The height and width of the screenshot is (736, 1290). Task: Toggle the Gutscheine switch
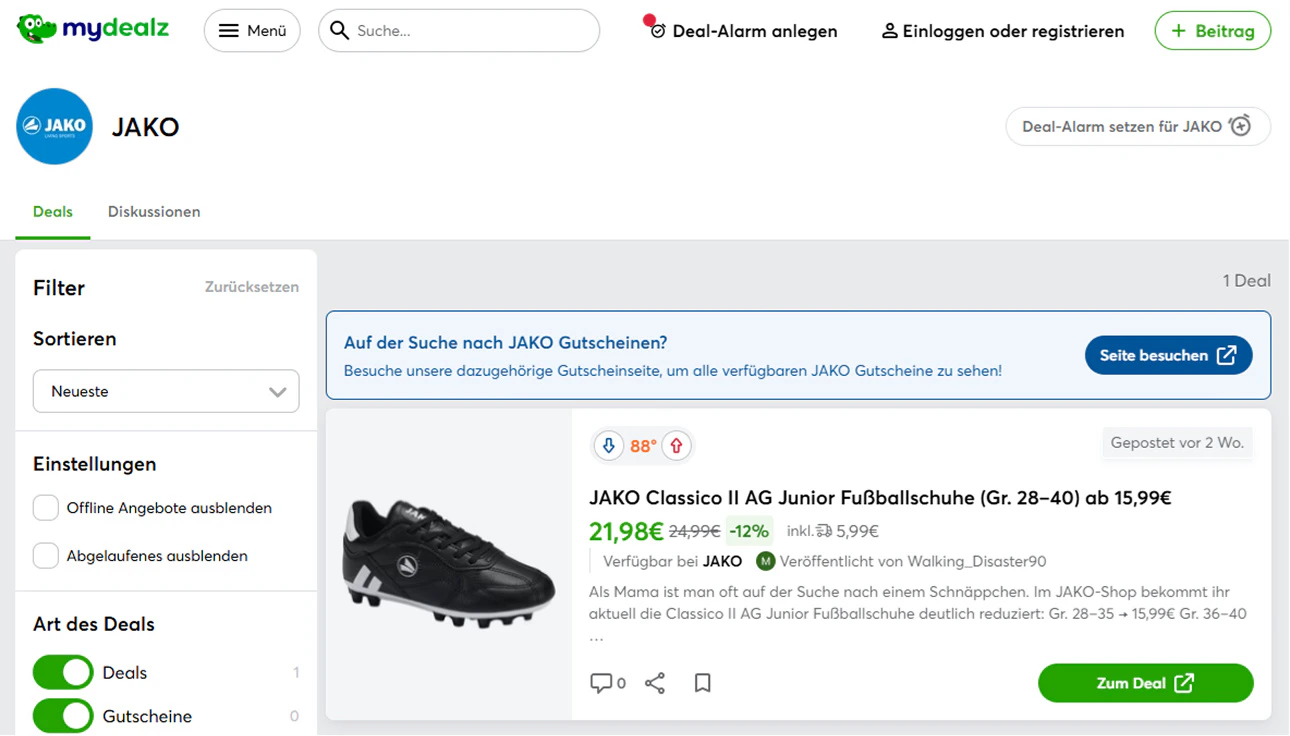(x=63, y=716)
